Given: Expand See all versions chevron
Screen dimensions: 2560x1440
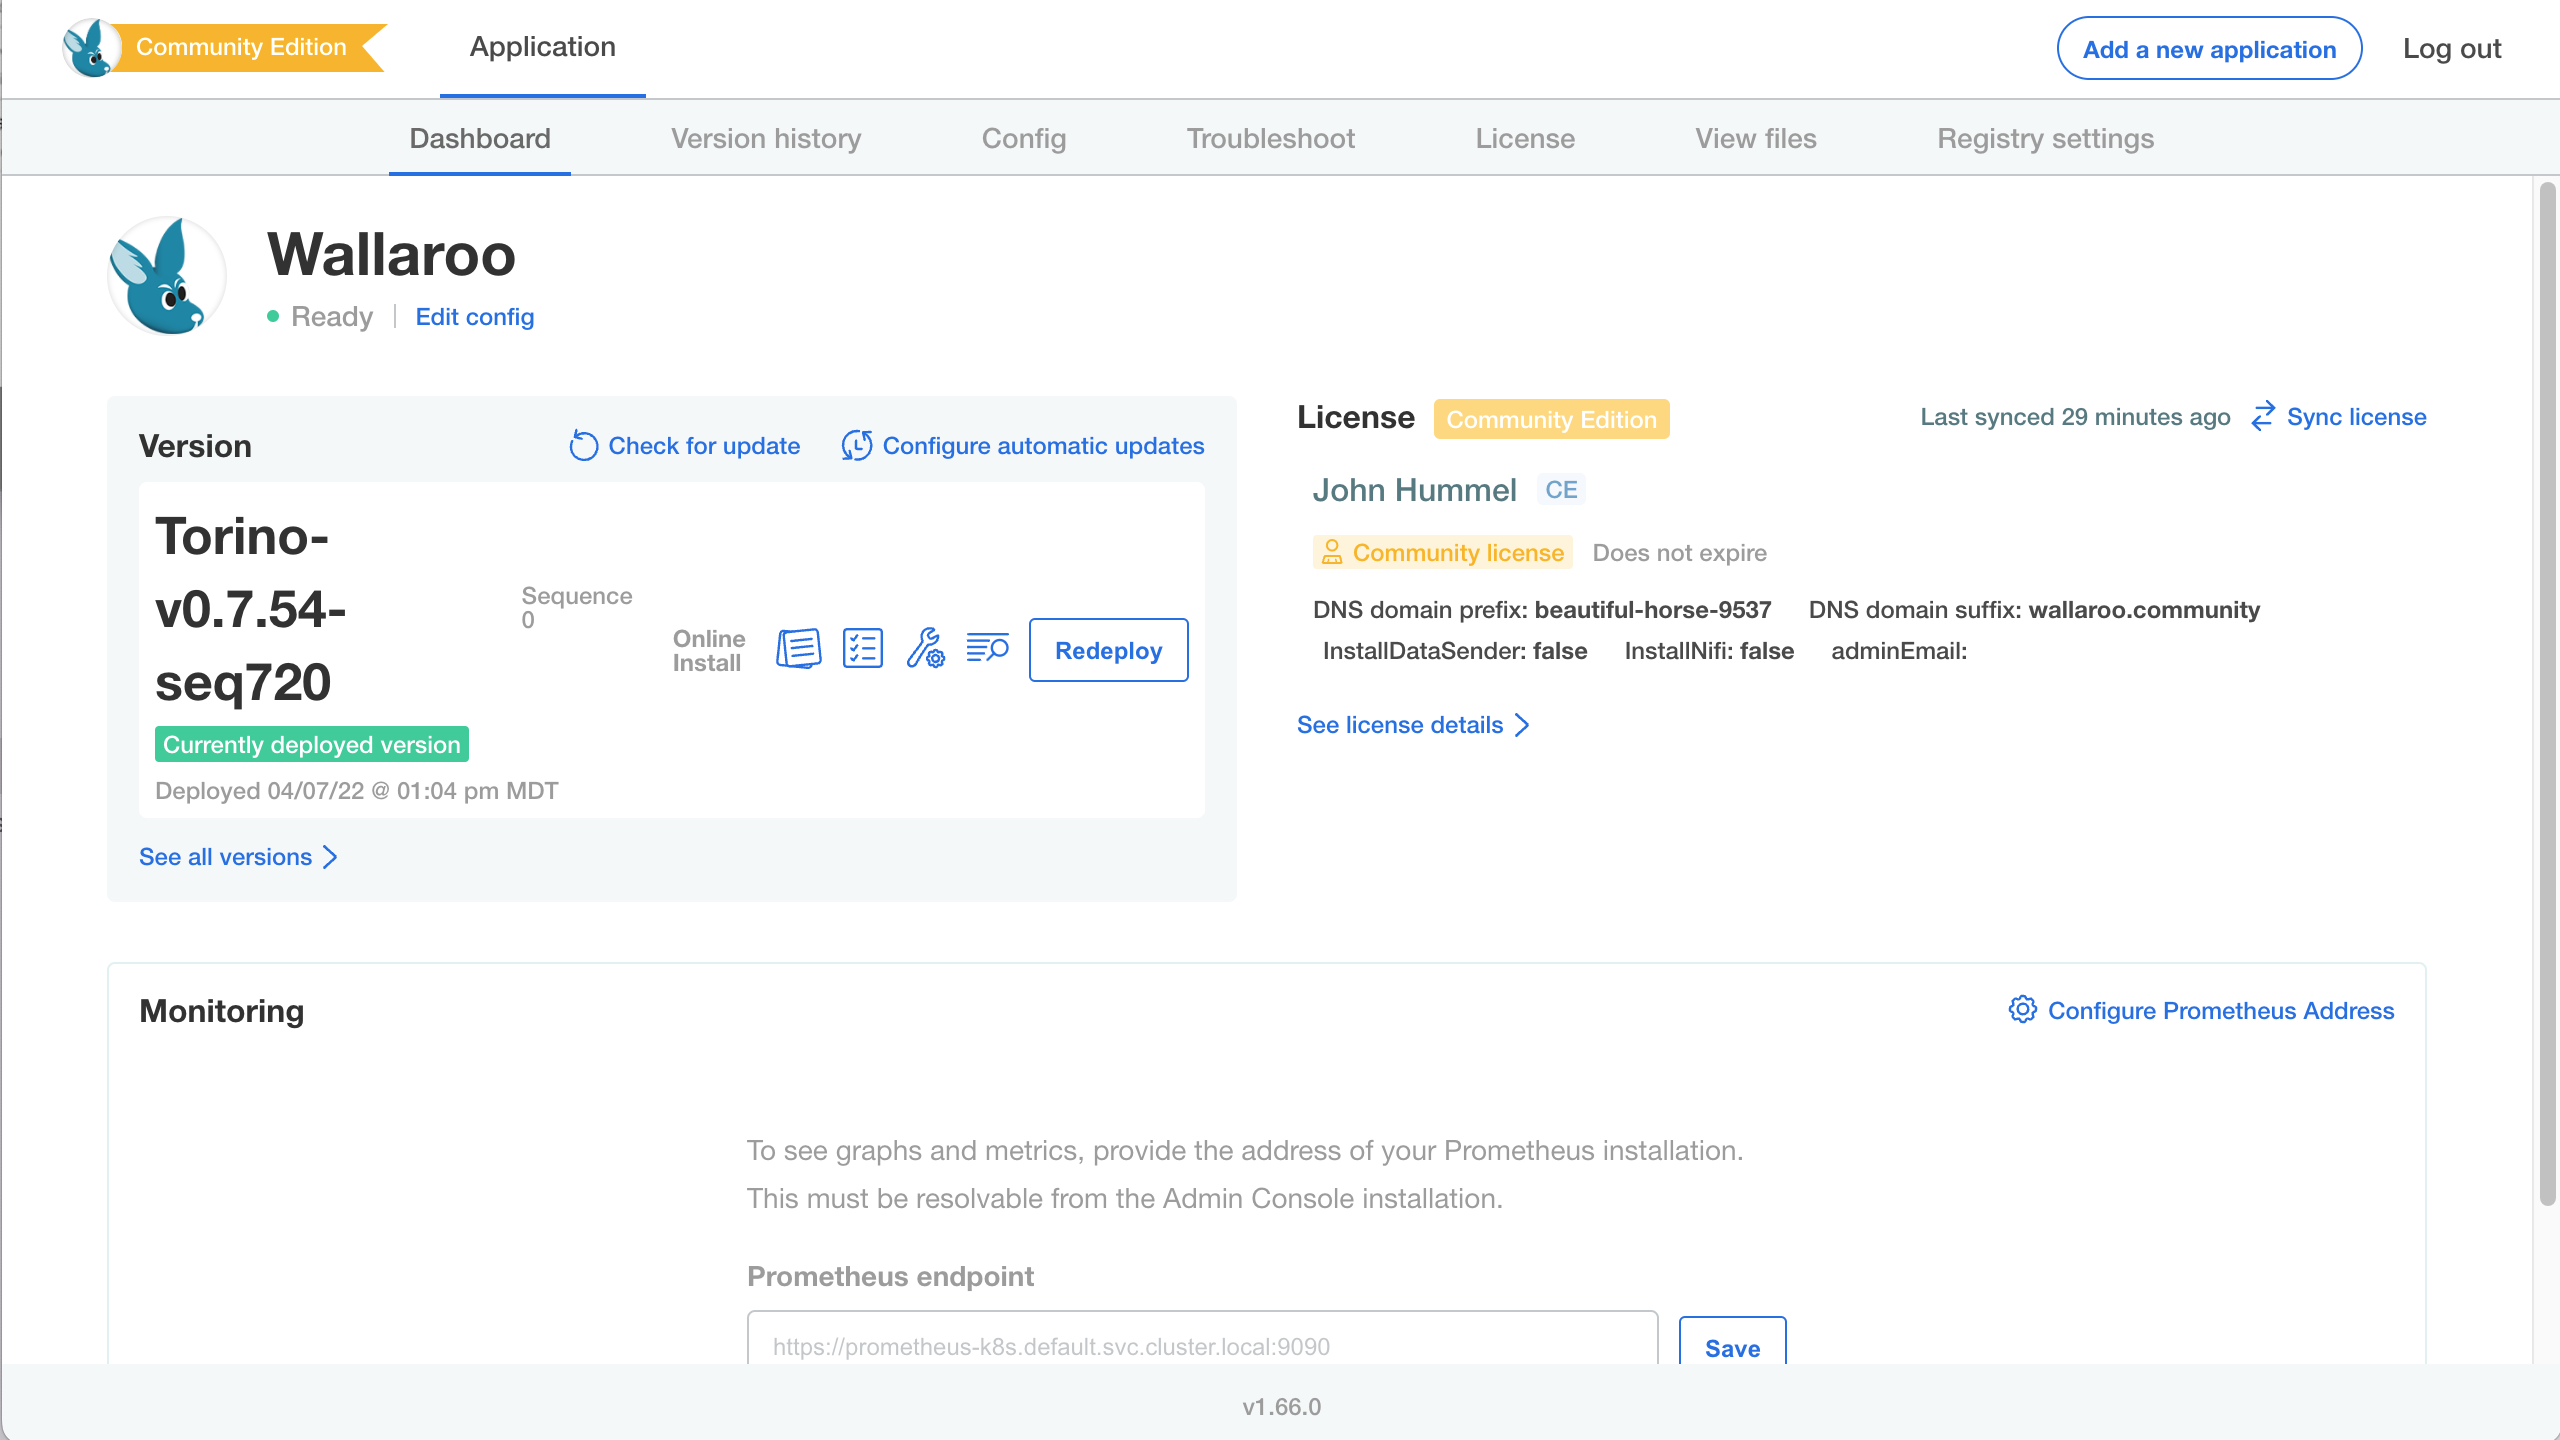Looking at the screenshot, I should pos(331,857).
